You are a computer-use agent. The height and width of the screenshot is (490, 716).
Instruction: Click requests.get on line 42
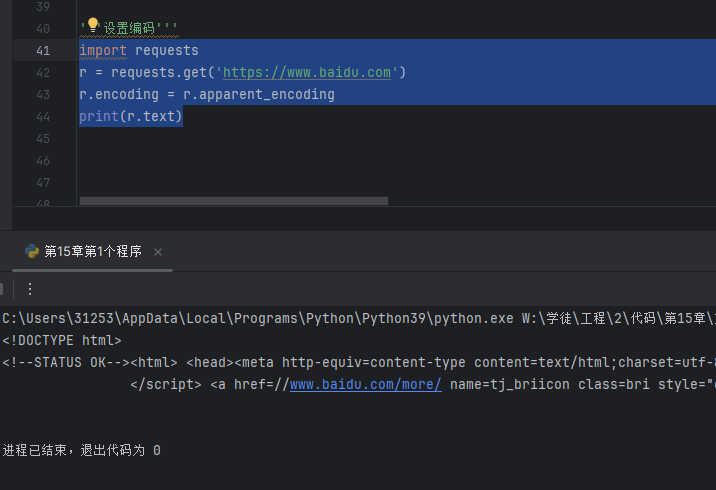pyautogui.click(x=159, y=73)
